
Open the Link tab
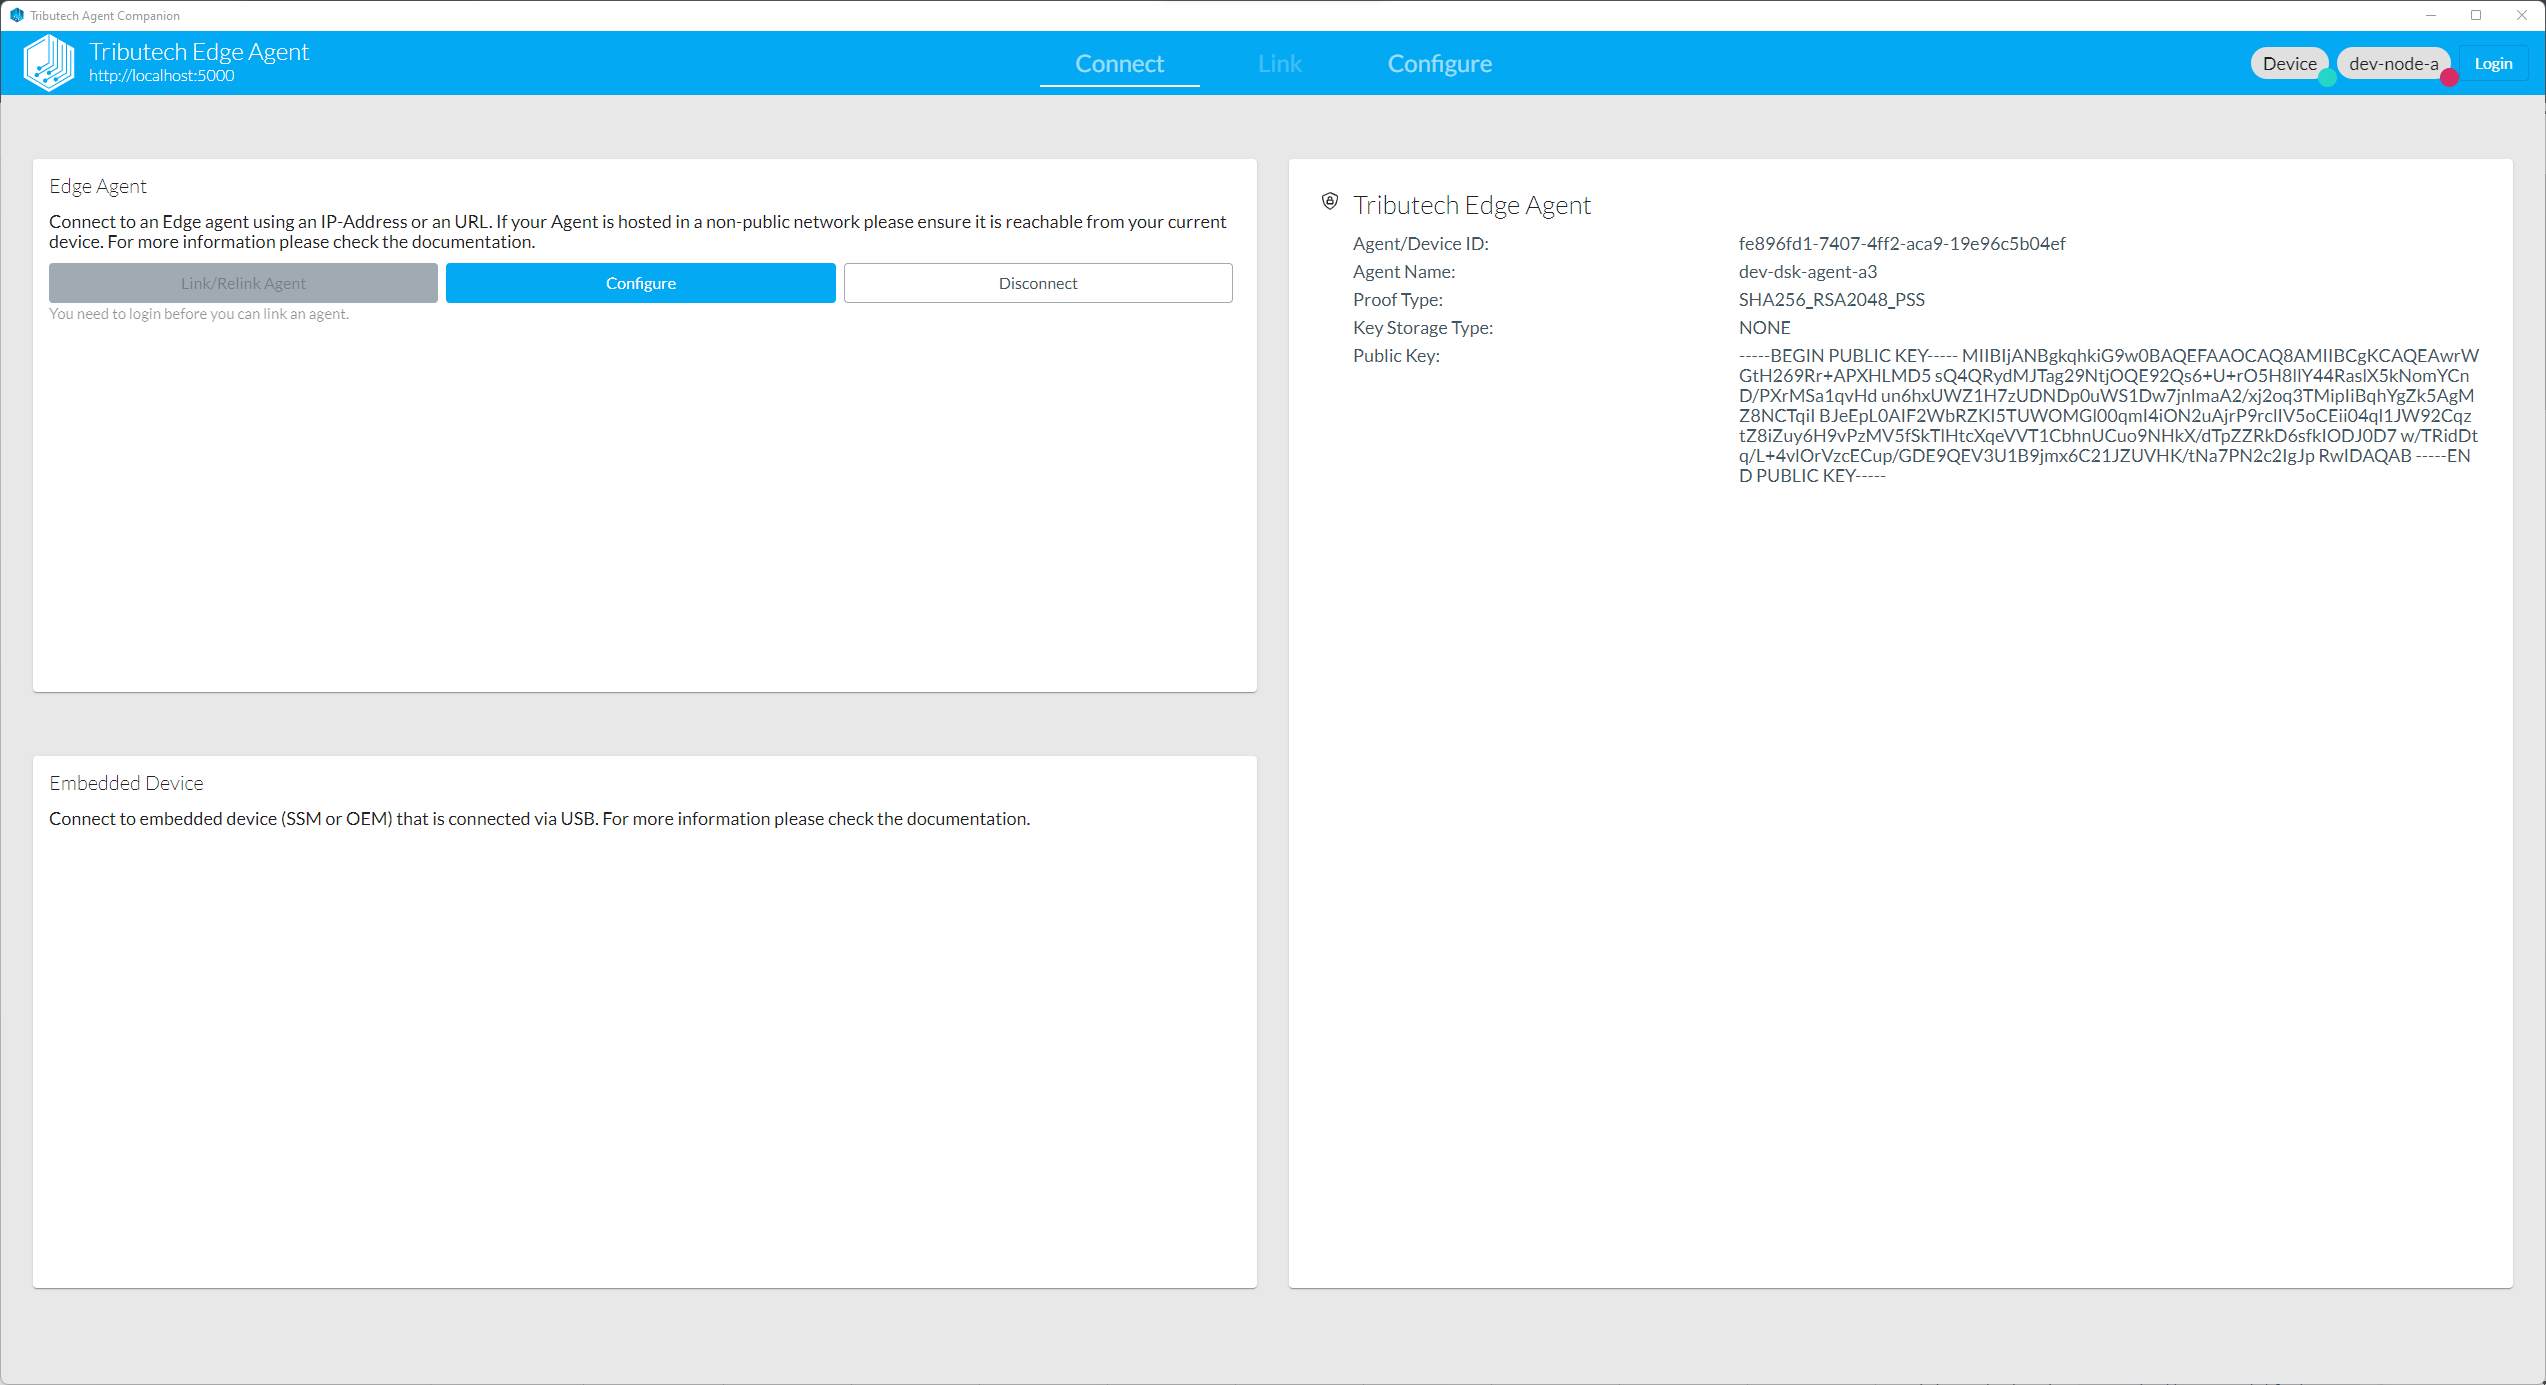(x=1280, y=64)
